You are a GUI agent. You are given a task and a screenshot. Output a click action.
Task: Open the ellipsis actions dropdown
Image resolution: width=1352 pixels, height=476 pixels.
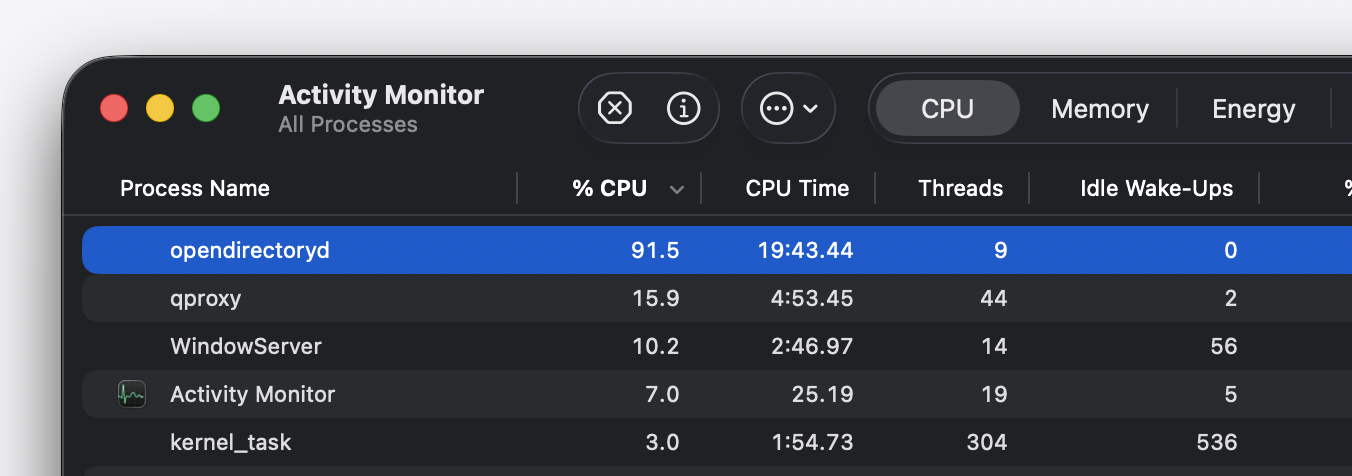(788, 108)
